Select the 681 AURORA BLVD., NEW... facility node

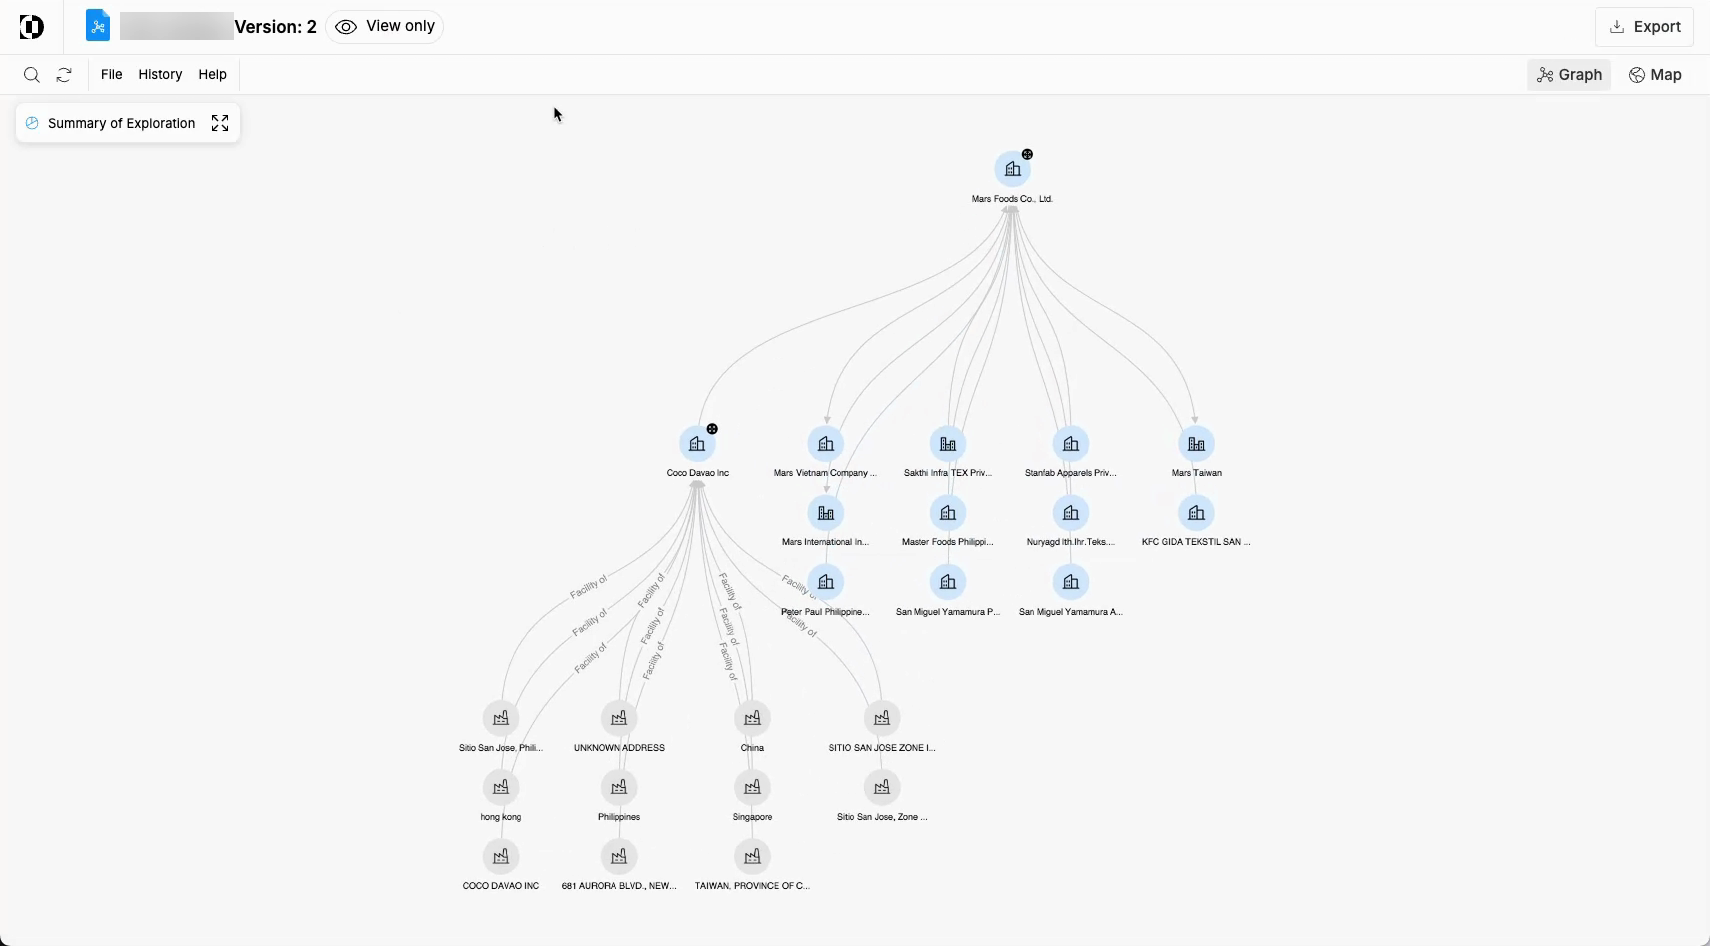(x=619, y=856)
